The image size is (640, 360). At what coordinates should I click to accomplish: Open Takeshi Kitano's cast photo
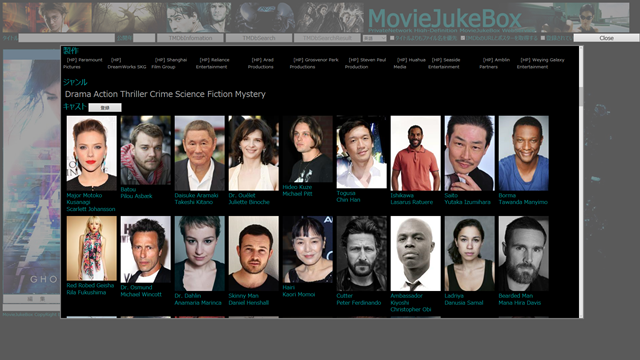point(200,153)
